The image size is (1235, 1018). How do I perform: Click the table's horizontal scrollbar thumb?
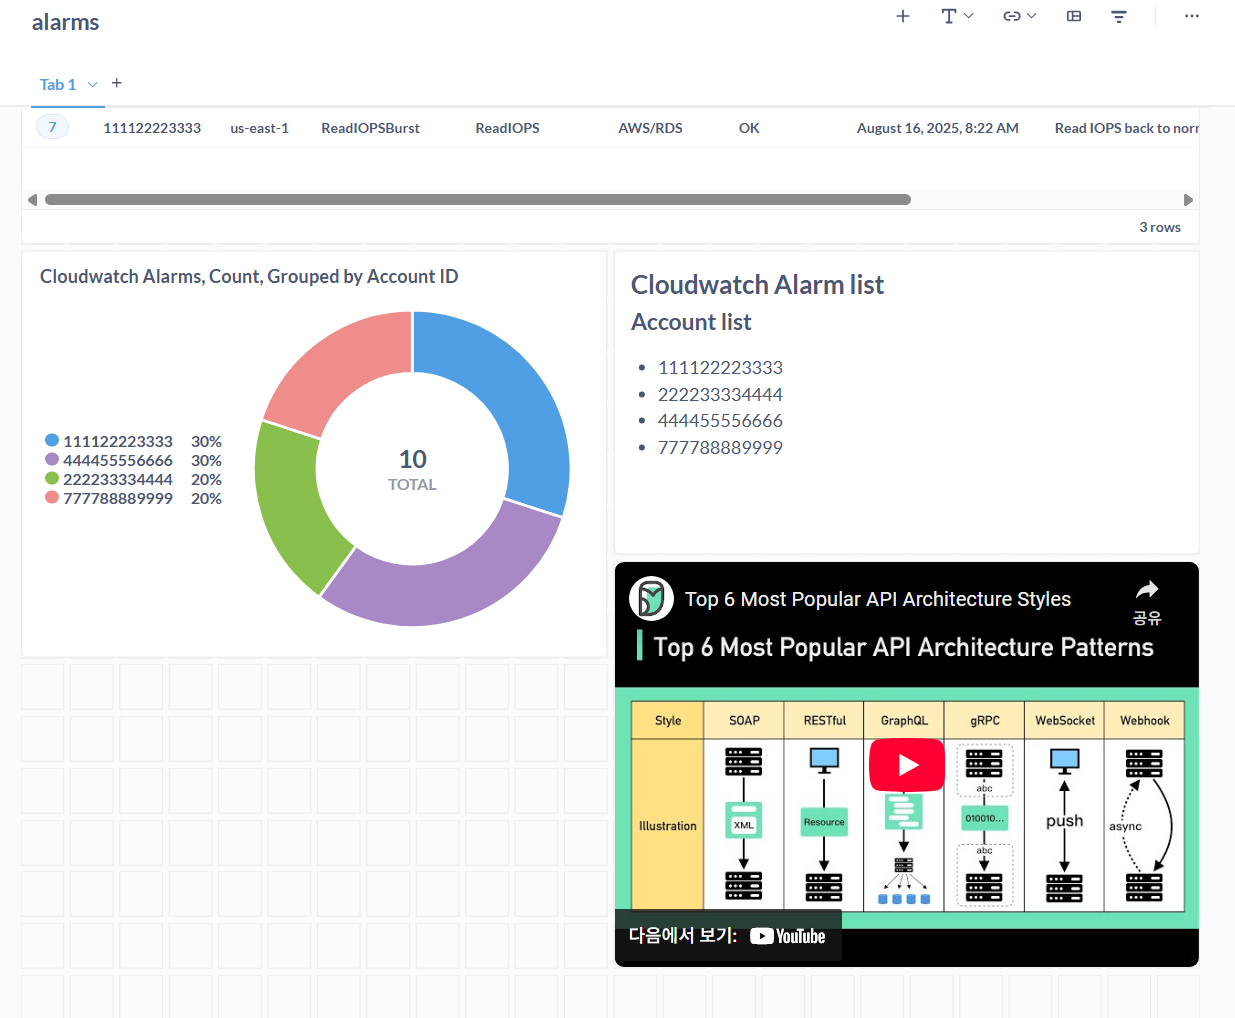point(478,200)
